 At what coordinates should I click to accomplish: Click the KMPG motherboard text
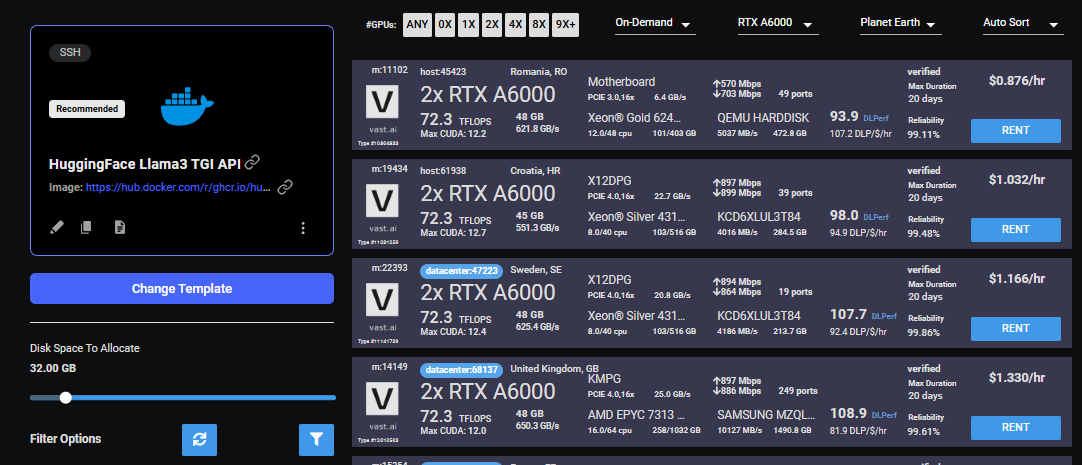[604, 379]
